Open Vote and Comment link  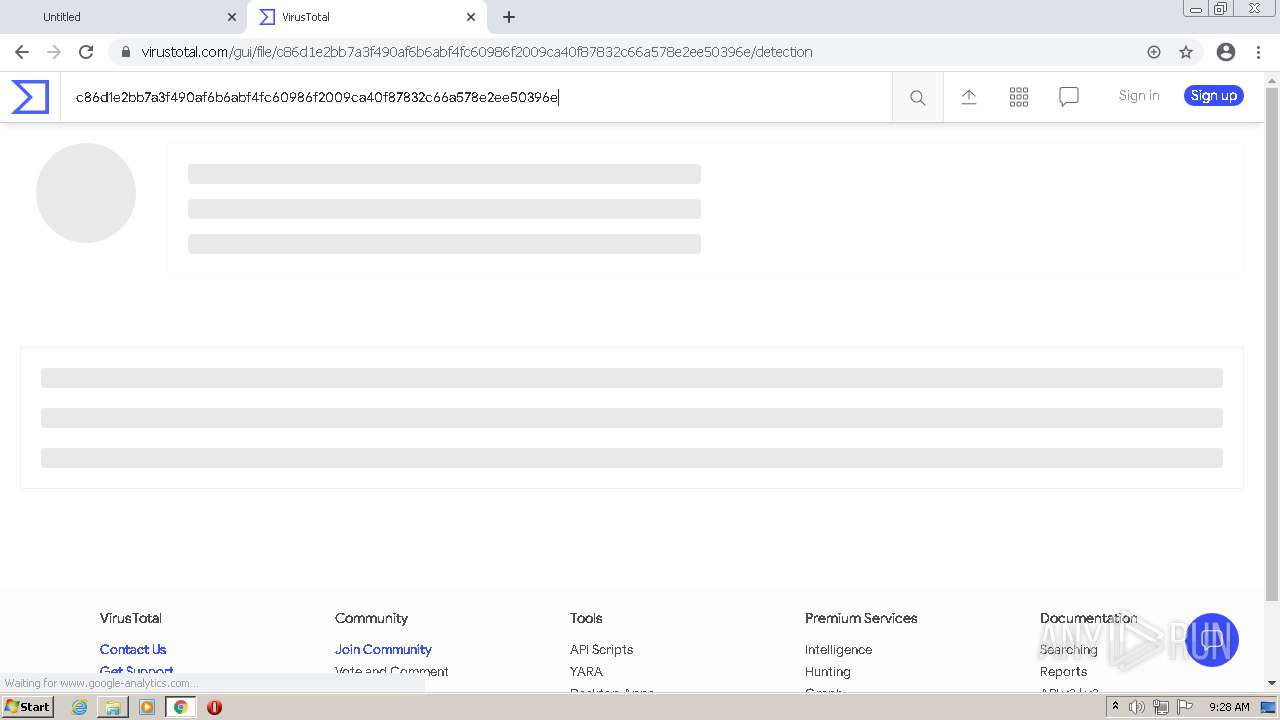[x=391, y=671]
